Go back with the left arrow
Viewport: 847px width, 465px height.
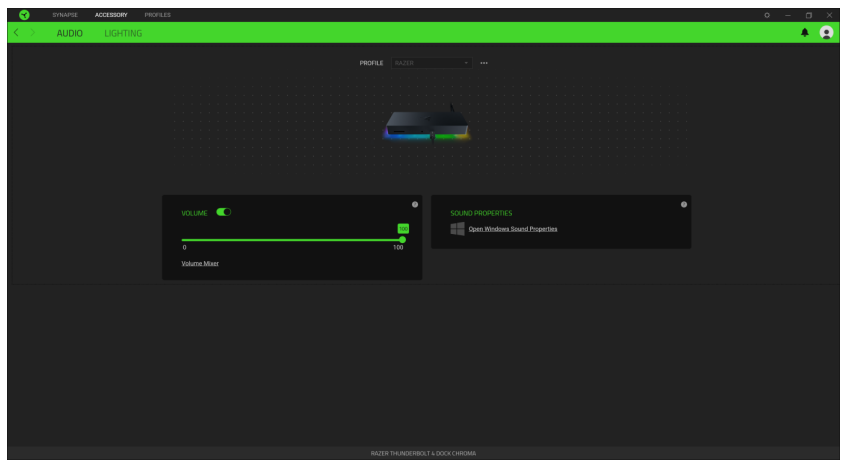[x=16, y=32]
